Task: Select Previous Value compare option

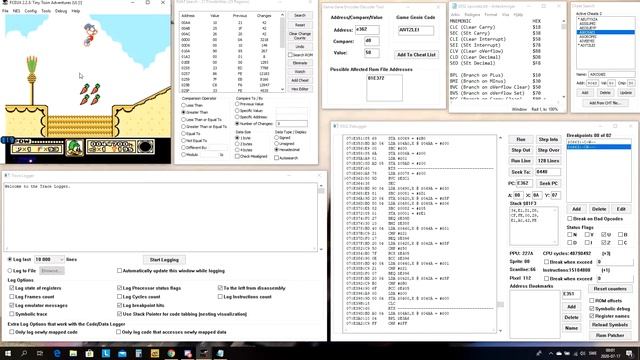Action: (237, 104)
